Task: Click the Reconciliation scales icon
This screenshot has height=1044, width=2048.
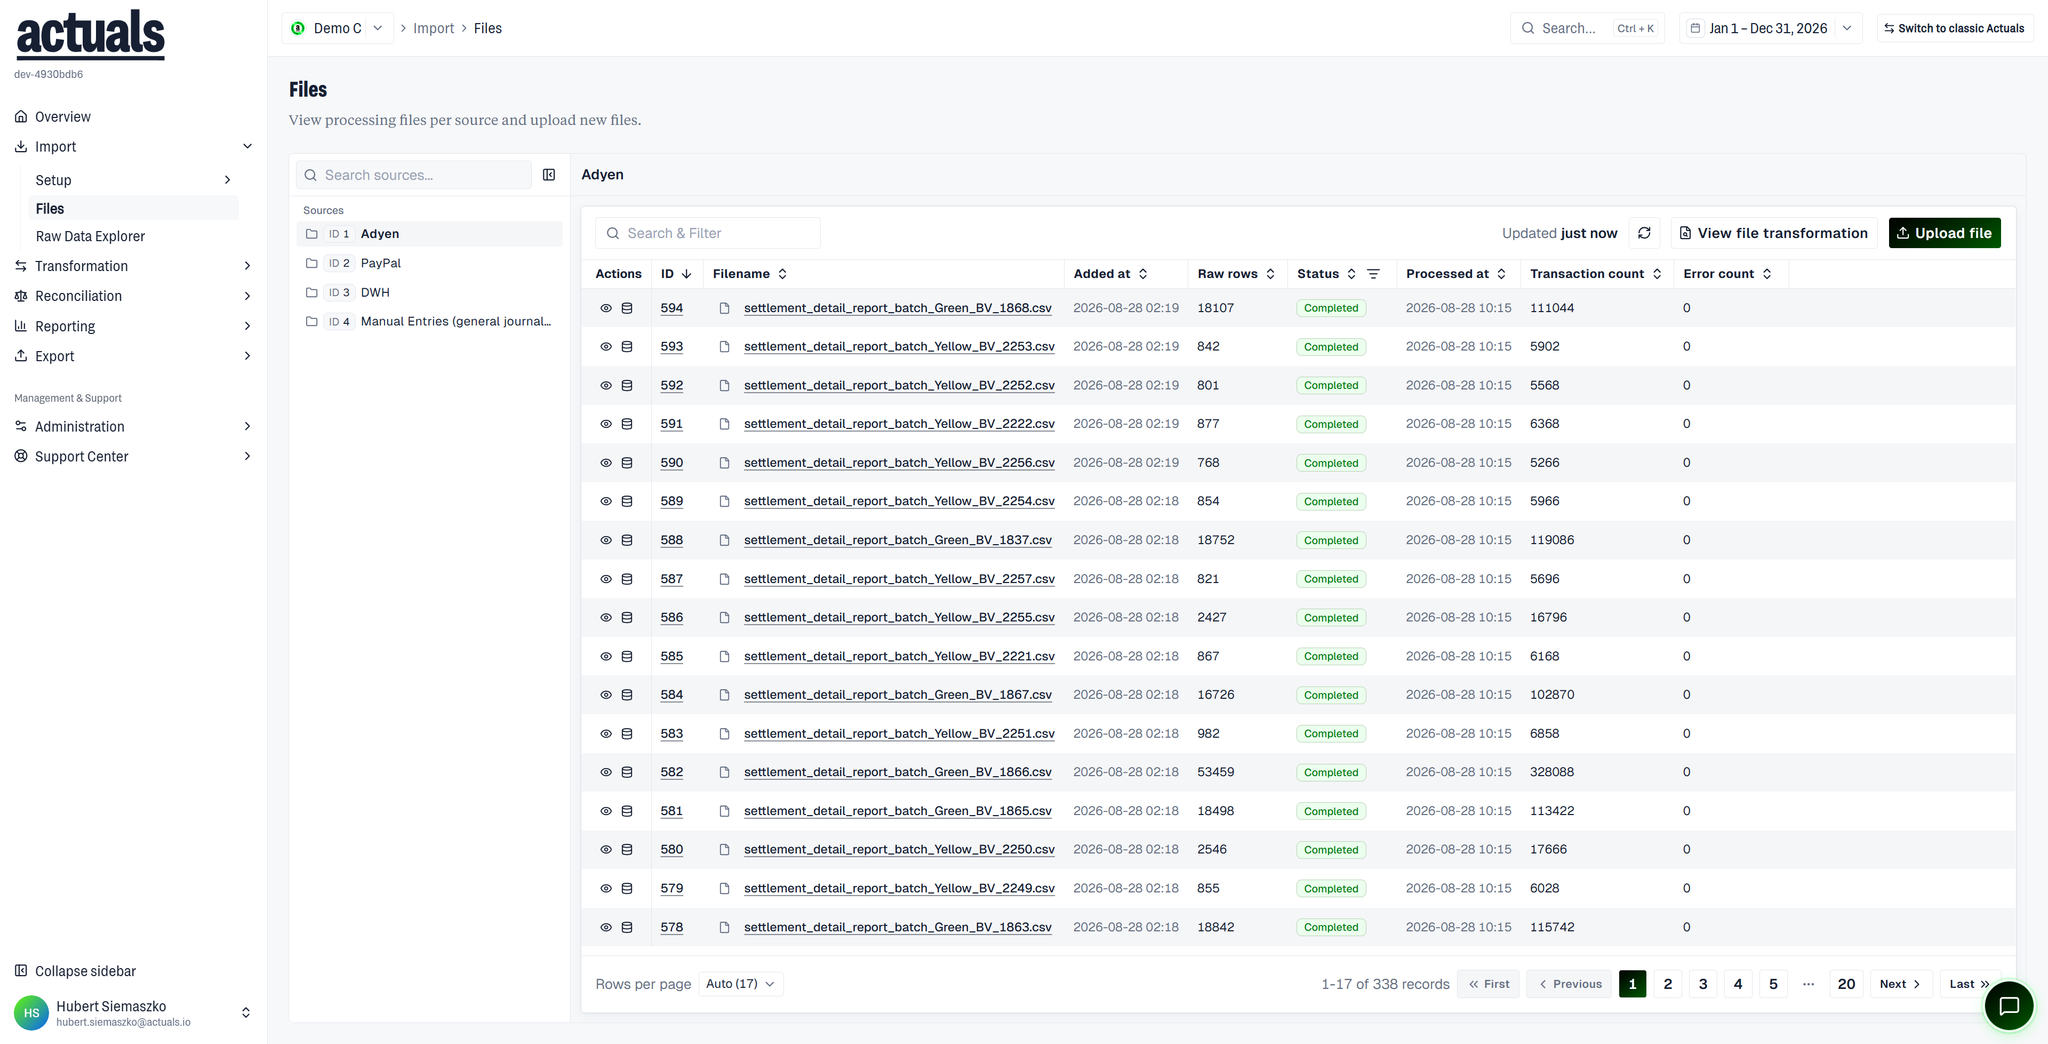Action: (x=21, y=296)
